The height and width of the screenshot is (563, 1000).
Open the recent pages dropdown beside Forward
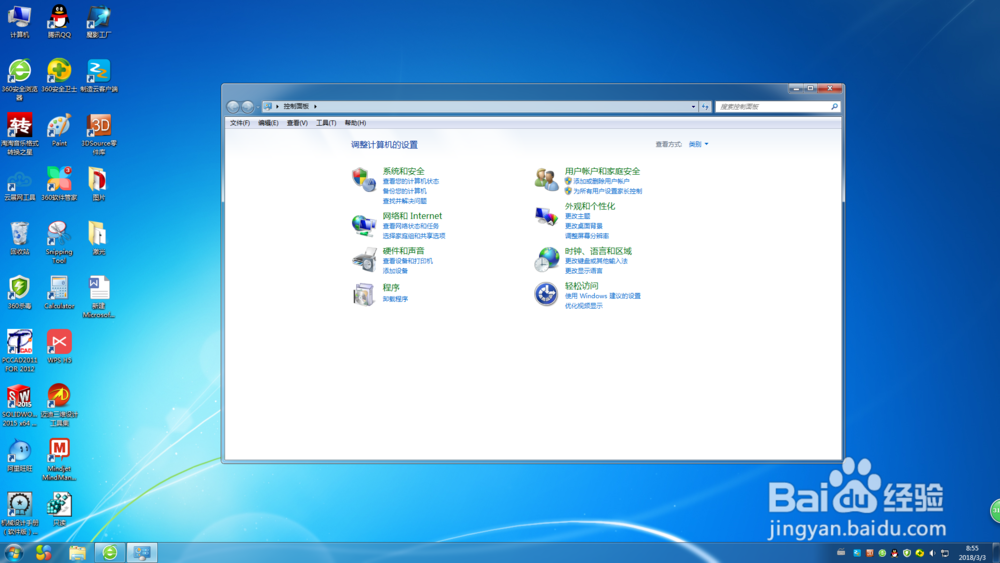(258, 106)
